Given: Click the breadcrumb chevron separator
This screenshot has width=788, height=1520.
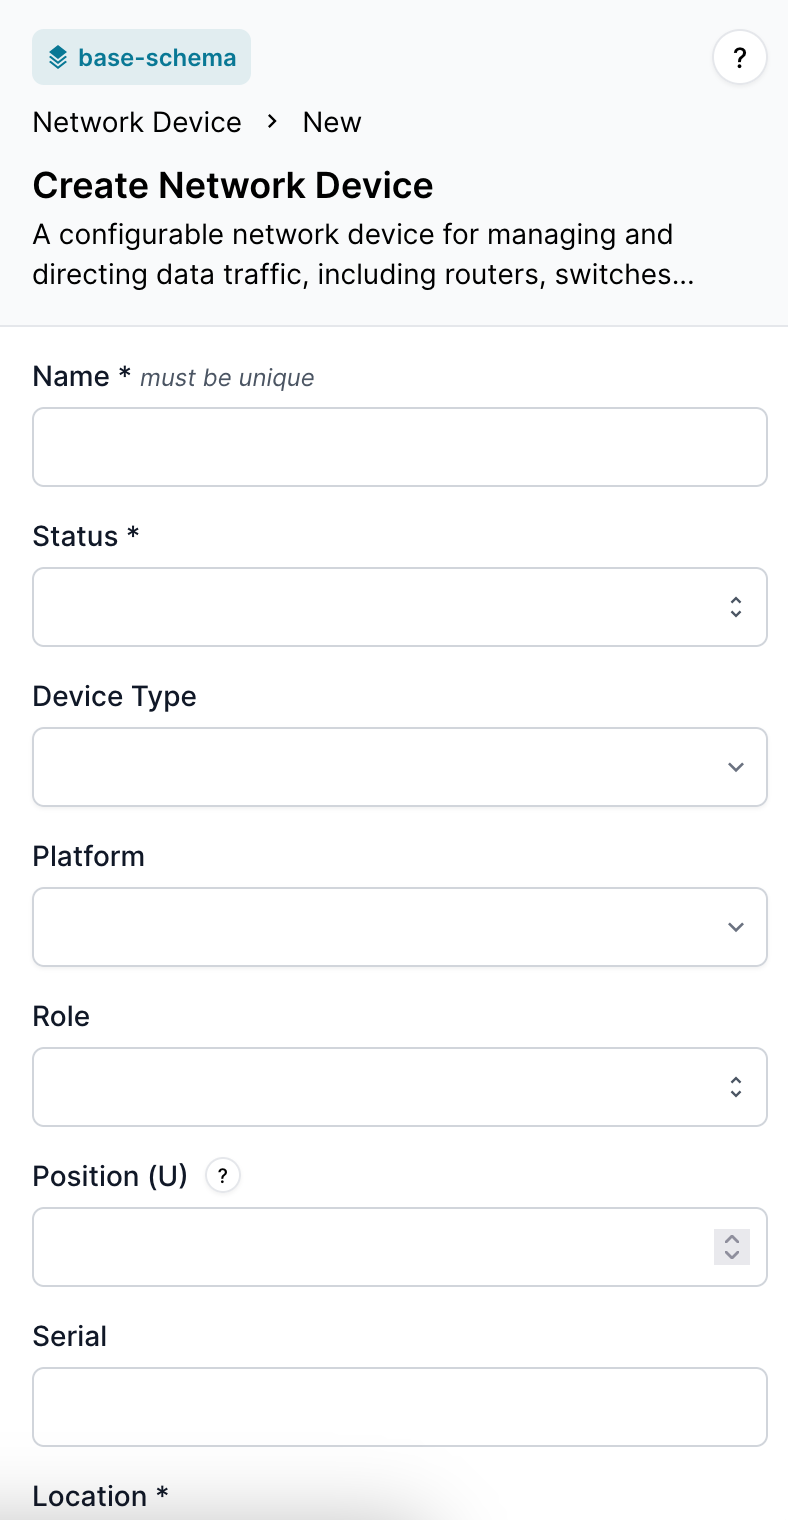Looking at the screenshot, I should (272, 122).
